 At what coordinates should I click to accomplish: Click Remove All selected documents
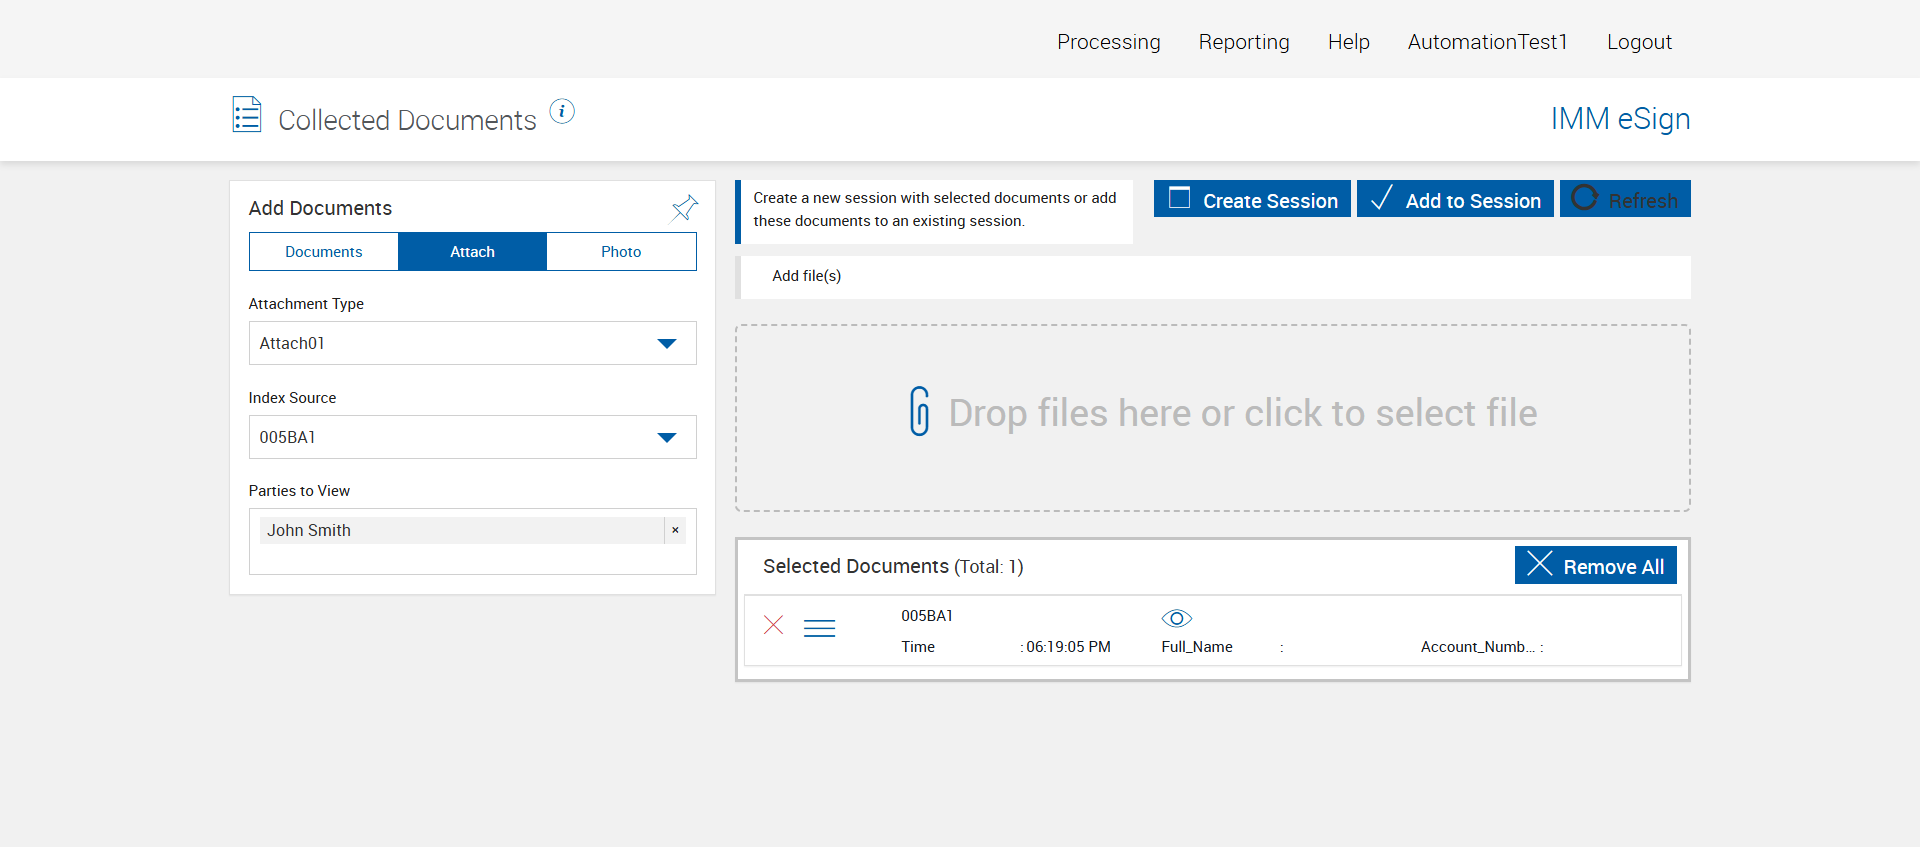click(x=1595, y=566)
